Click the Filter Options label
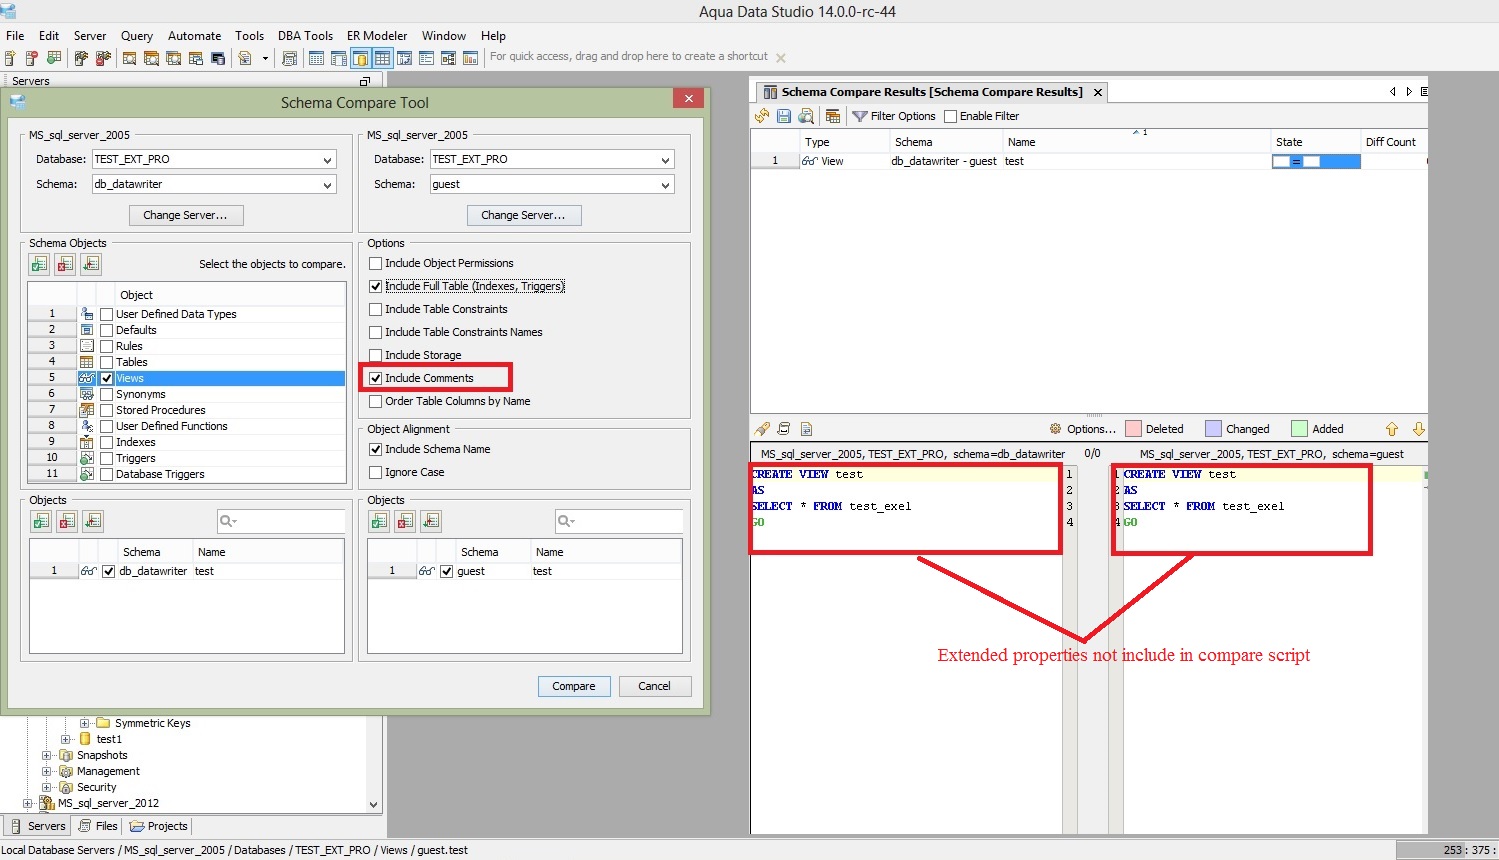Image resolution: width=1499 pixels, height=860 pixels. tap(903, 116)
